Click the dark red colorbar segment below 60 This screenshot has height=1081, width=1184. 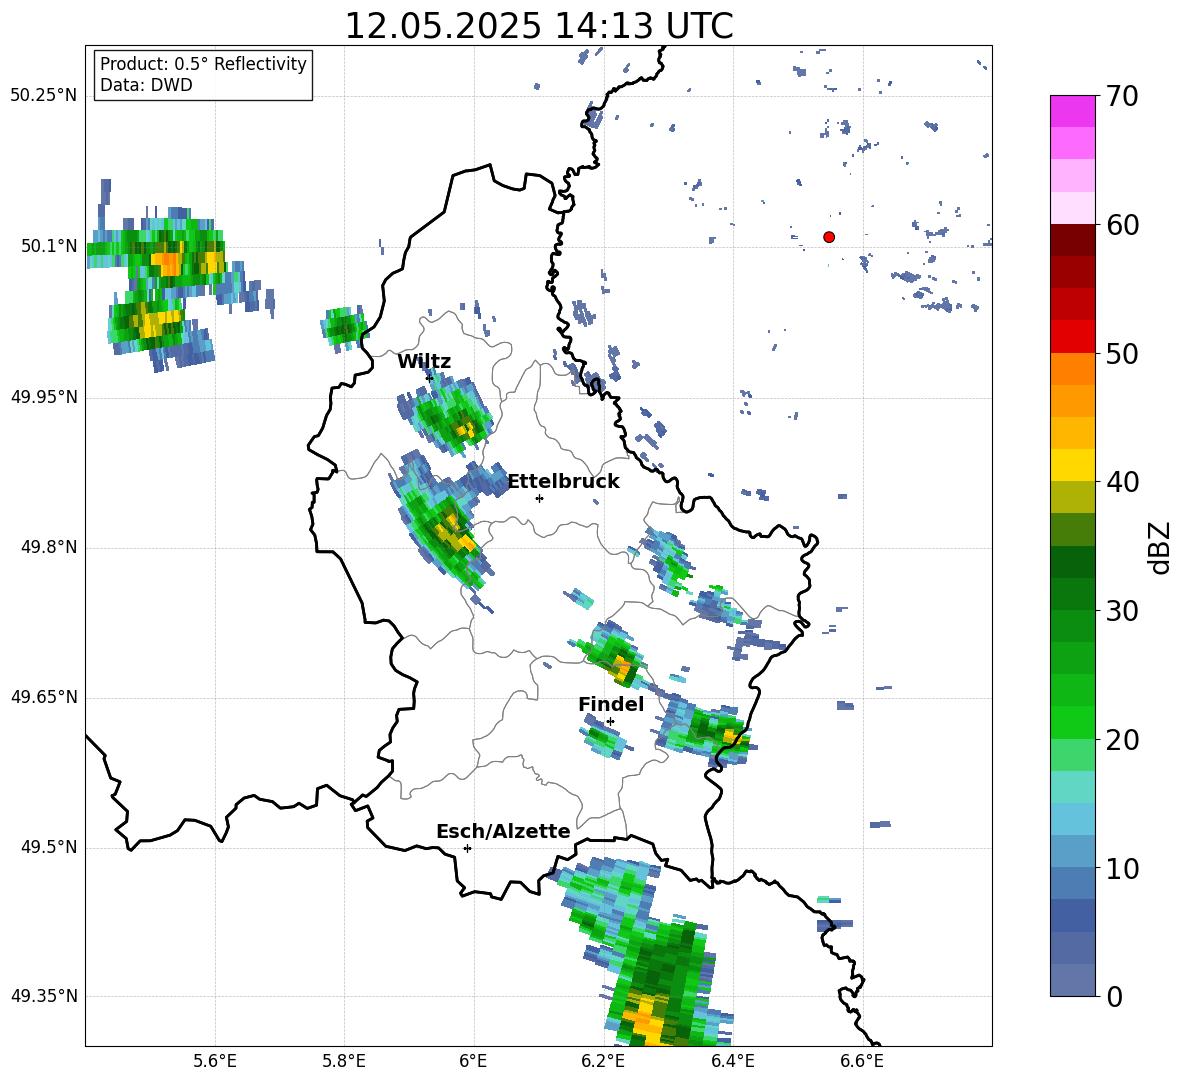(x=1072, y=240)
